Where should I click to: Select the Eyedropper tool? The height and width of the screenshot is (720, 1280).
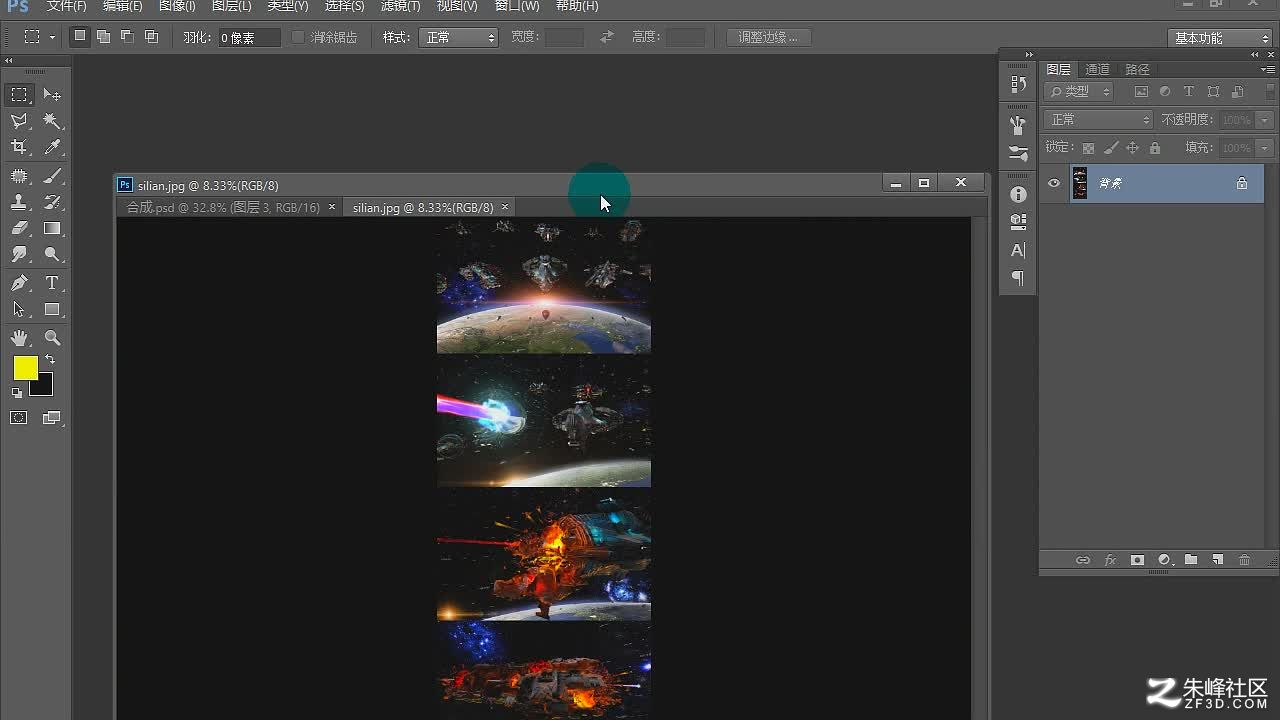[53, 147]
